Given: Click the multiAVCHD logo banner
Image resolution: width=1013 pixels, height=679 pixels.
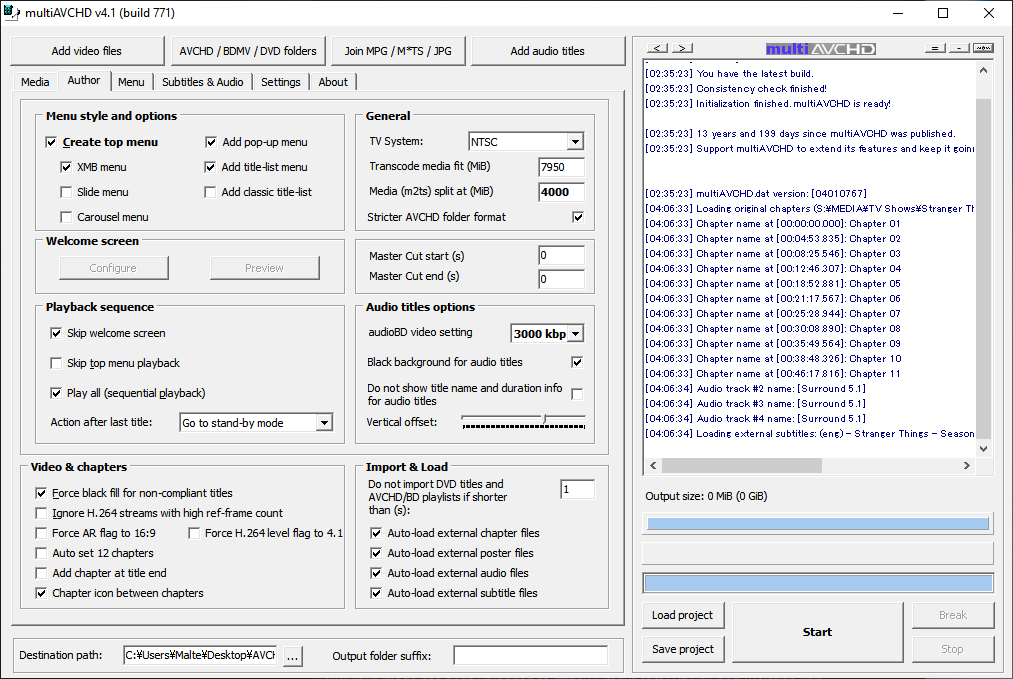Looking at the screenshot, I should (x=820, y=49).
